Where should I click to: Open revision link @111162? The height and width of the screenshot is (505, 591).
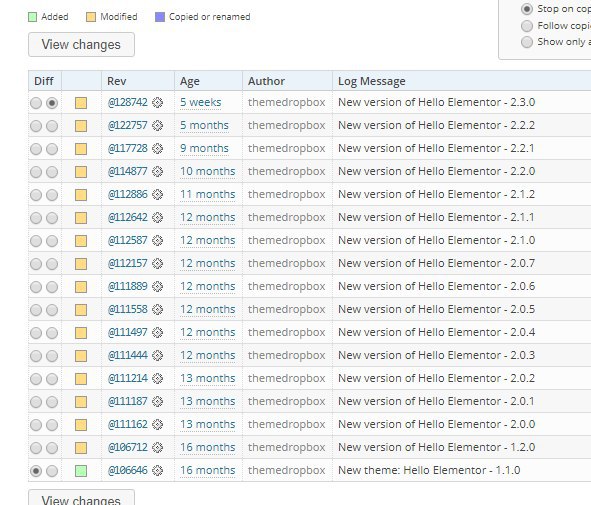[x=128, y=424]
